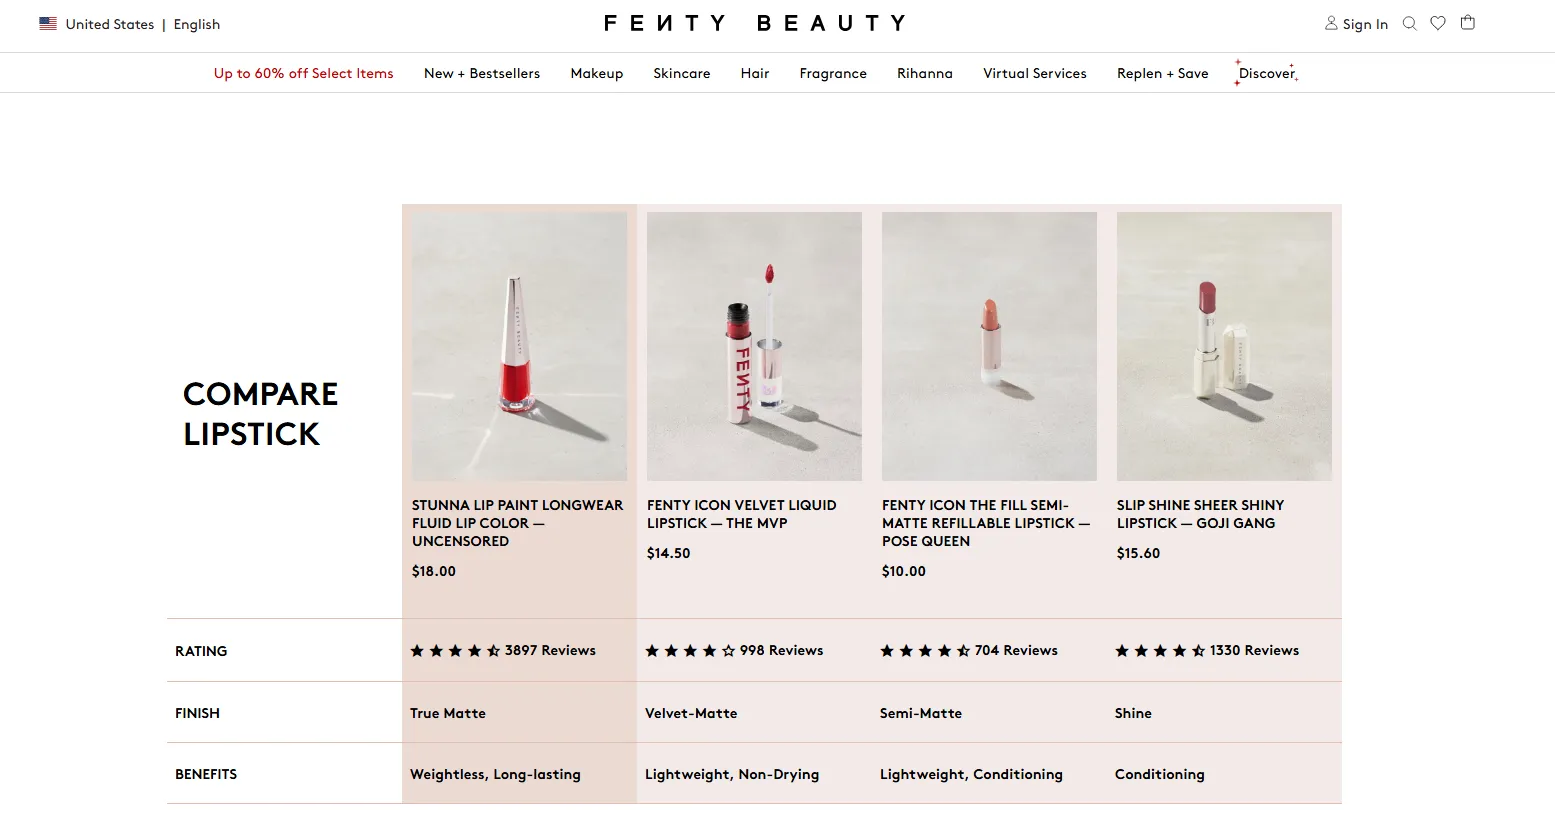Open the United States region selector
Viewport: 1555px width, 831px height.
click(x=108, y=24)
